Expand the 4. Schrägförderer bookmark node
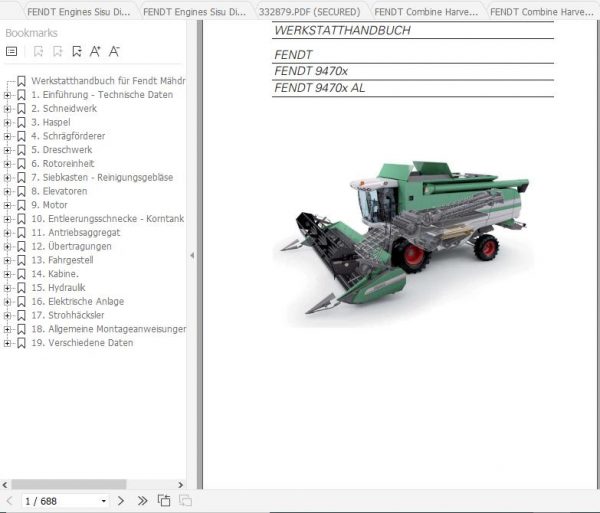The image size is (600, 513). pos(7,137)
